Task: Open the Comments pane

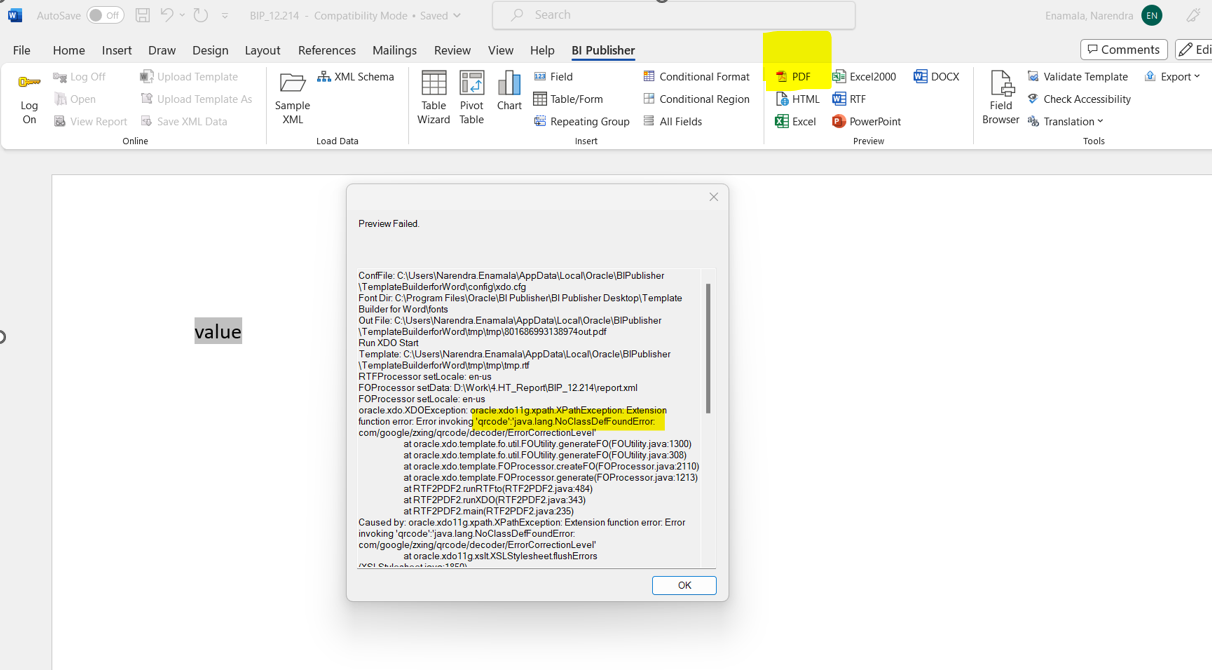Action: (1124, 50)
